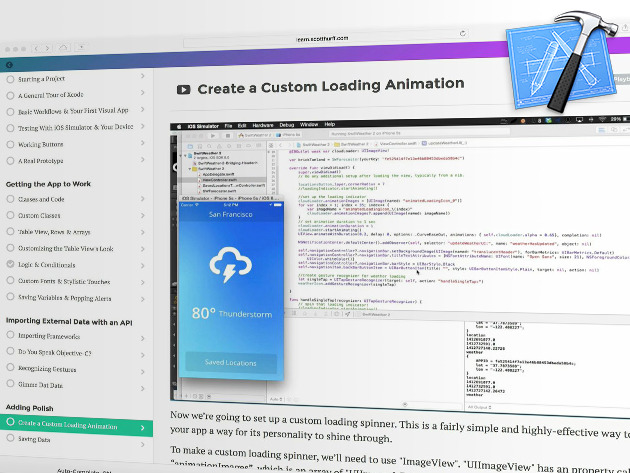Open Help menu in the screenshot
Image resolution: width=630 pixels, height=473 pixels.
329,124
